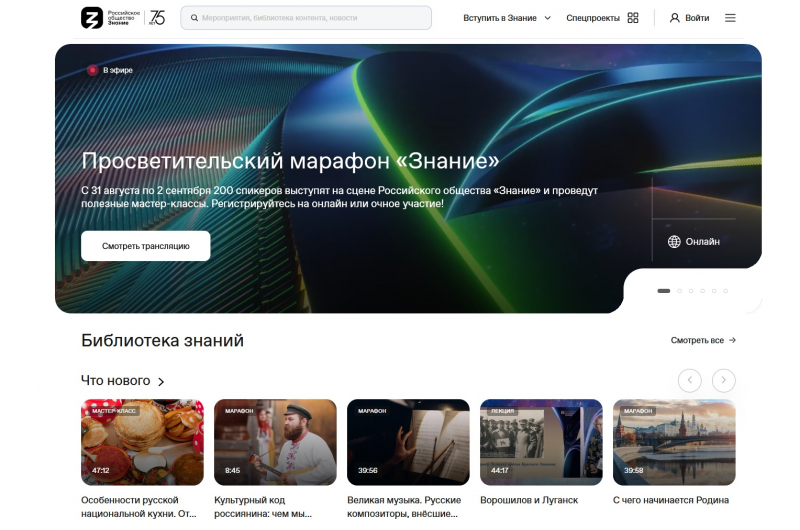Viewport: 800px width, 530px height.
Task: Click the red live indicator dot
Action: (92, 70)
